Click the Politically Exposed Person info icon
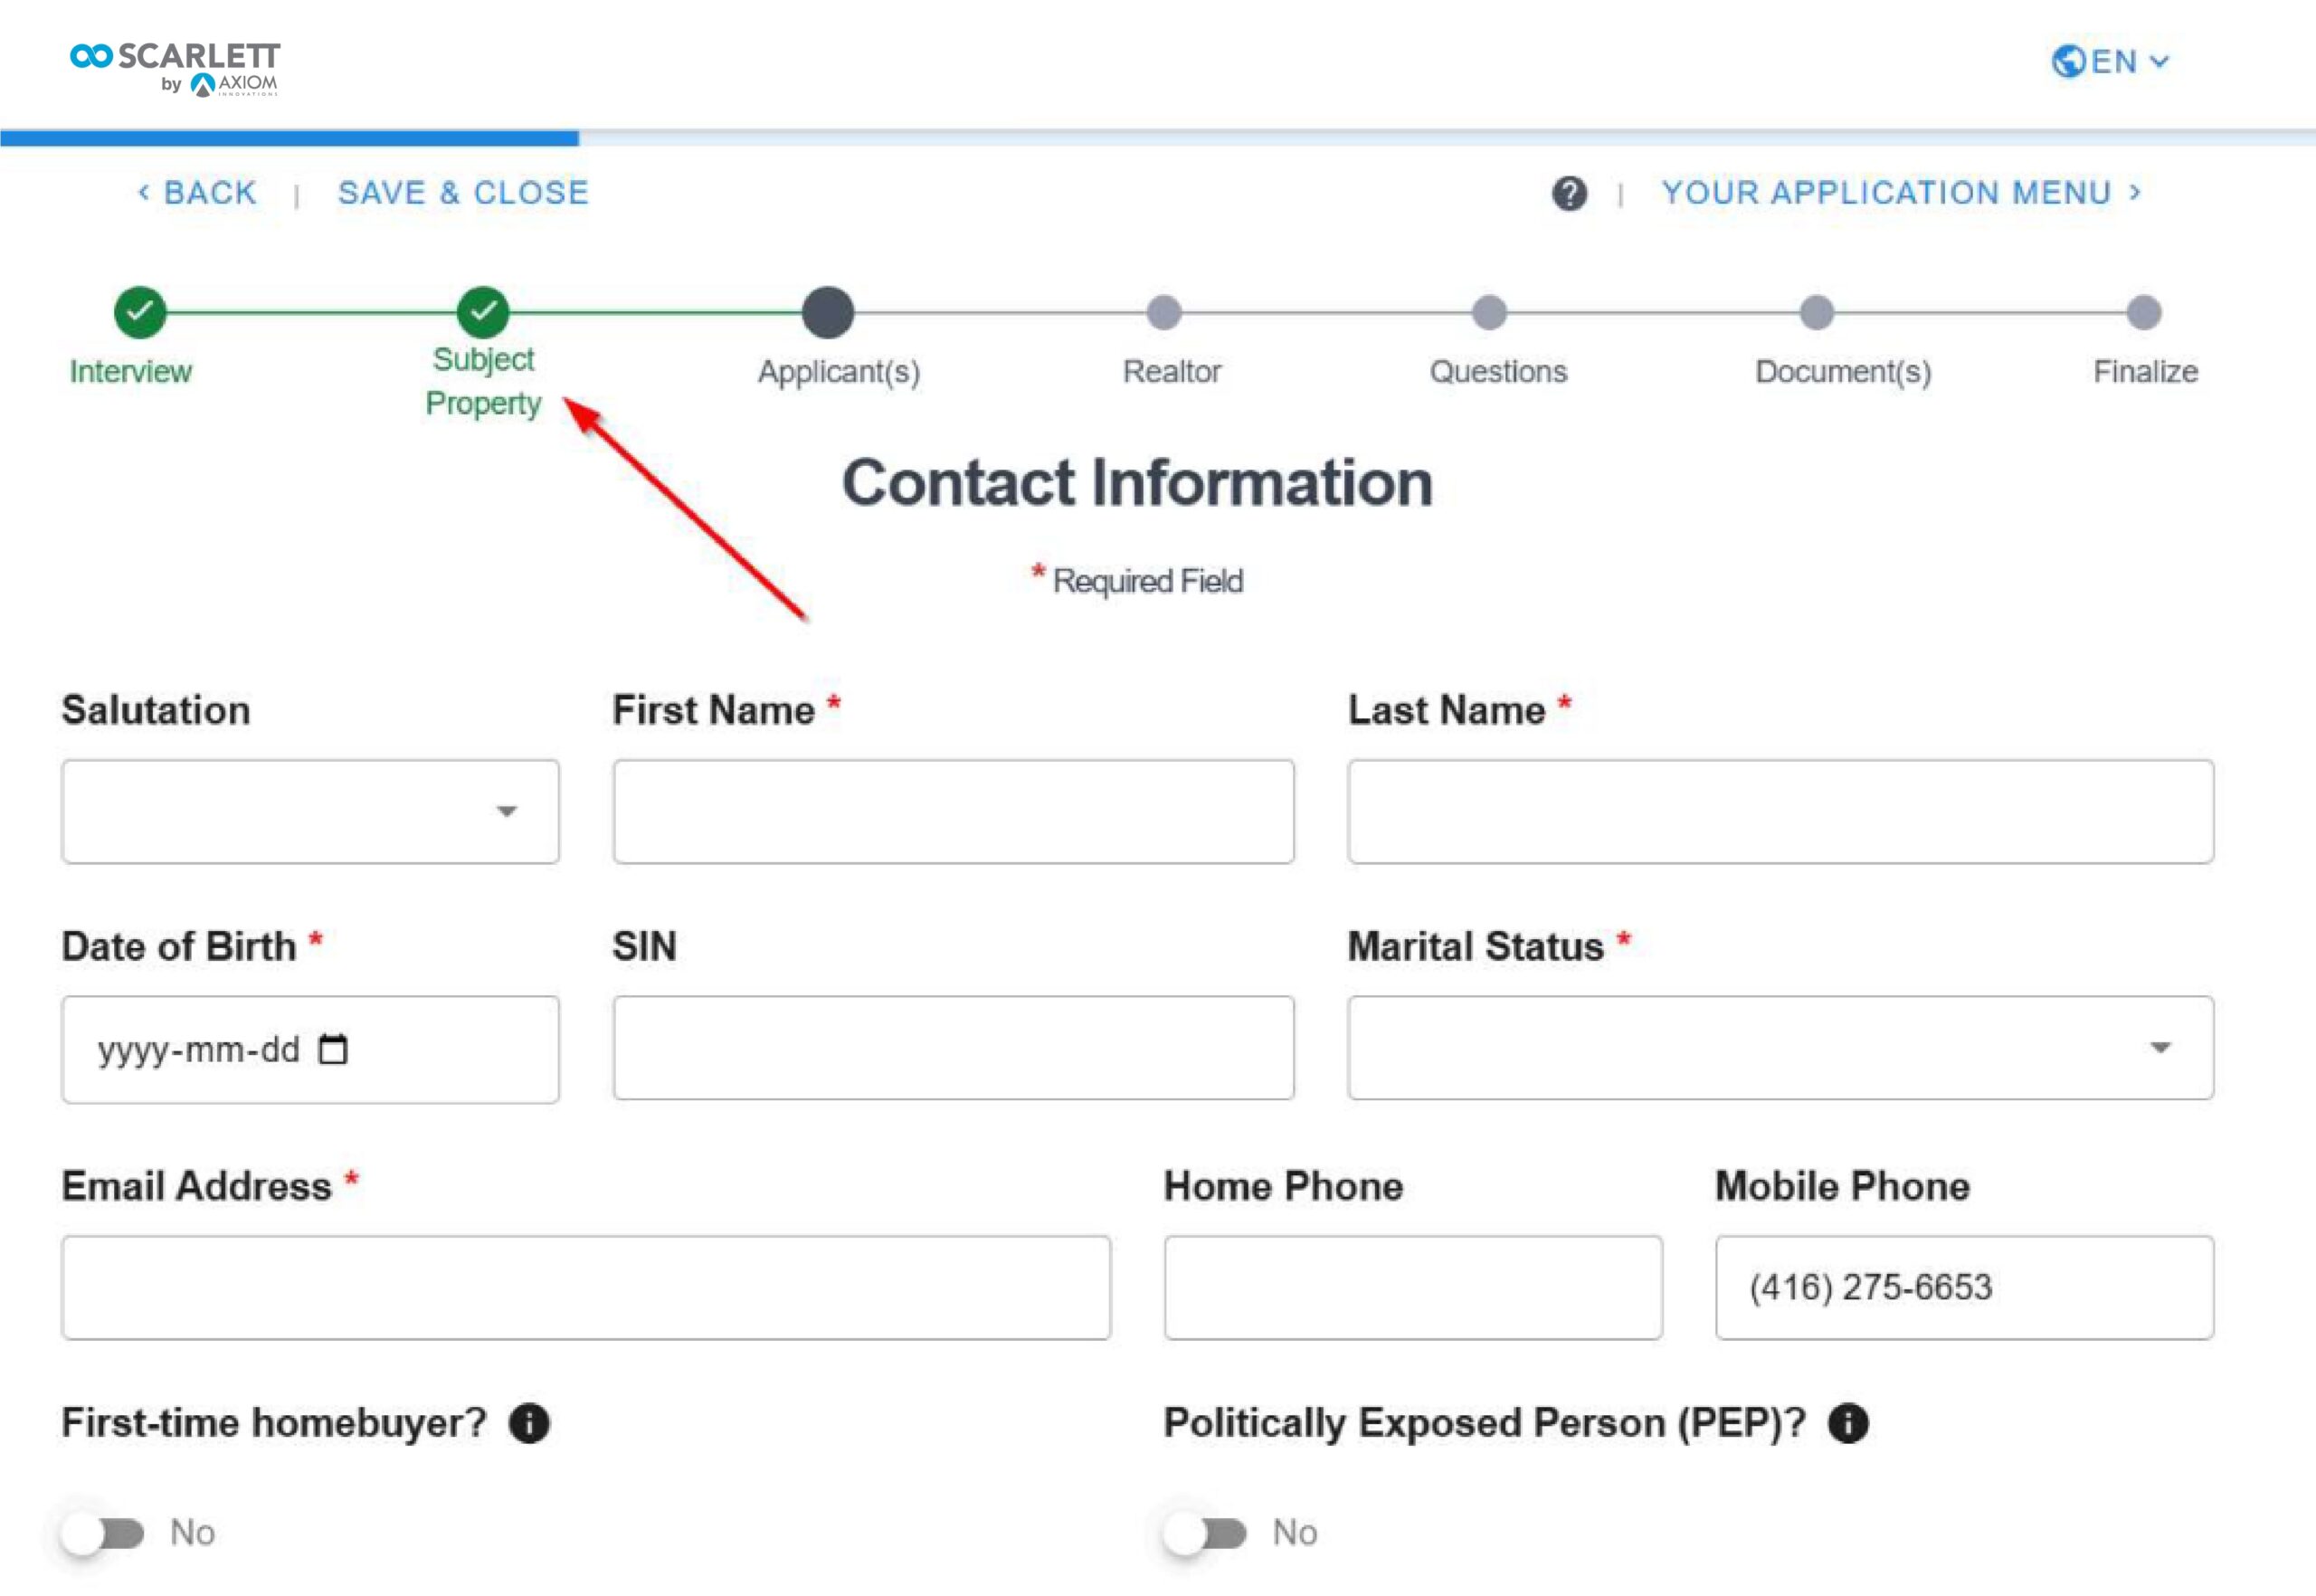The image size is (2316, 1596). coord(1848,1422)
